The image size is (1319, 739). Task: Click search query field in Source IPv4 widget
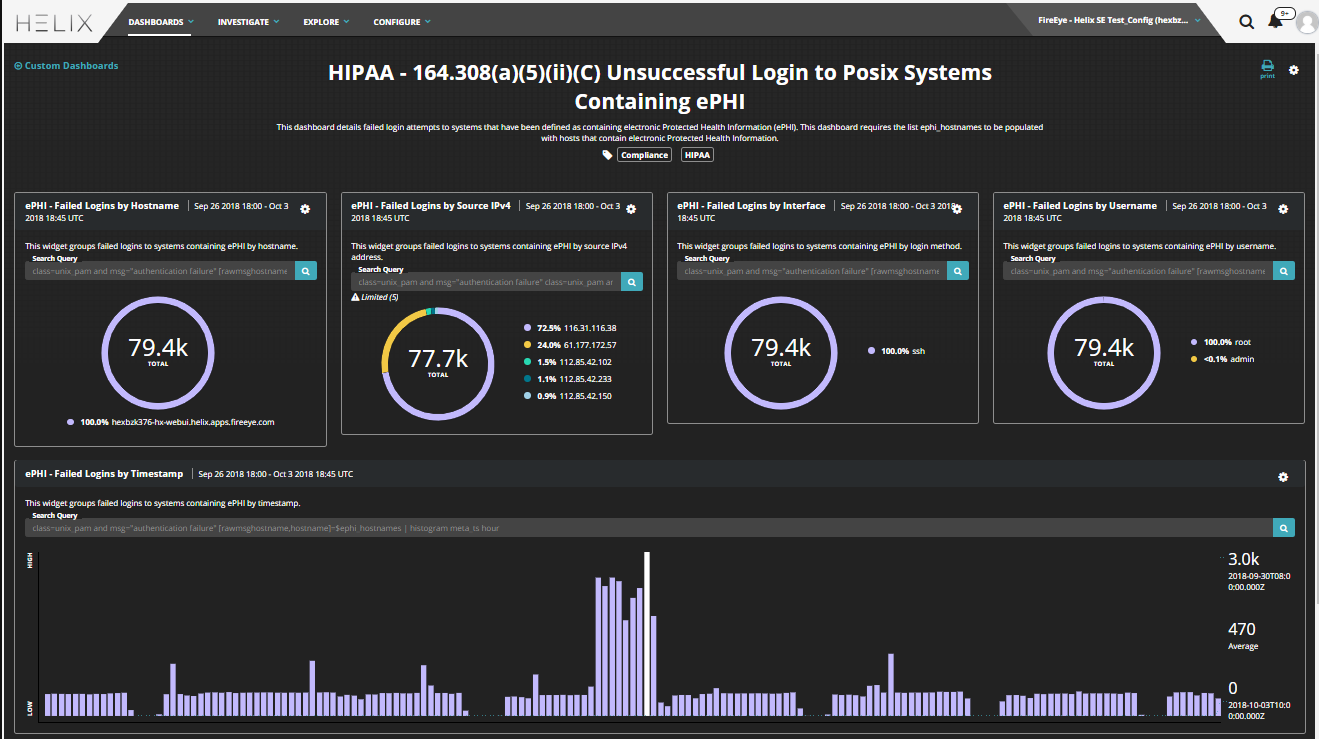click(x=486, y=282)
